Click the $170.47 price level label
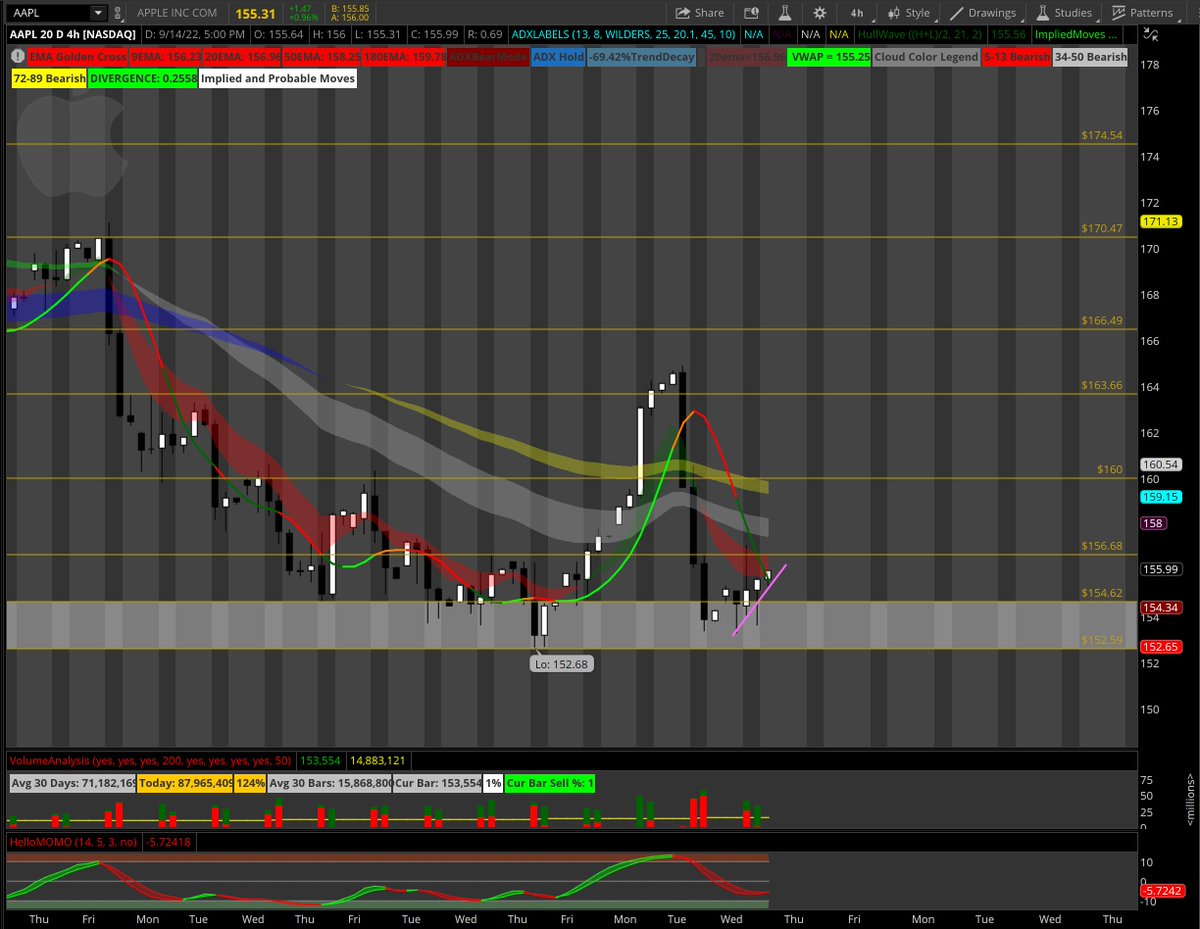Image resolution: width=1200 pixels, height=929 pixels. point(1102,228)
